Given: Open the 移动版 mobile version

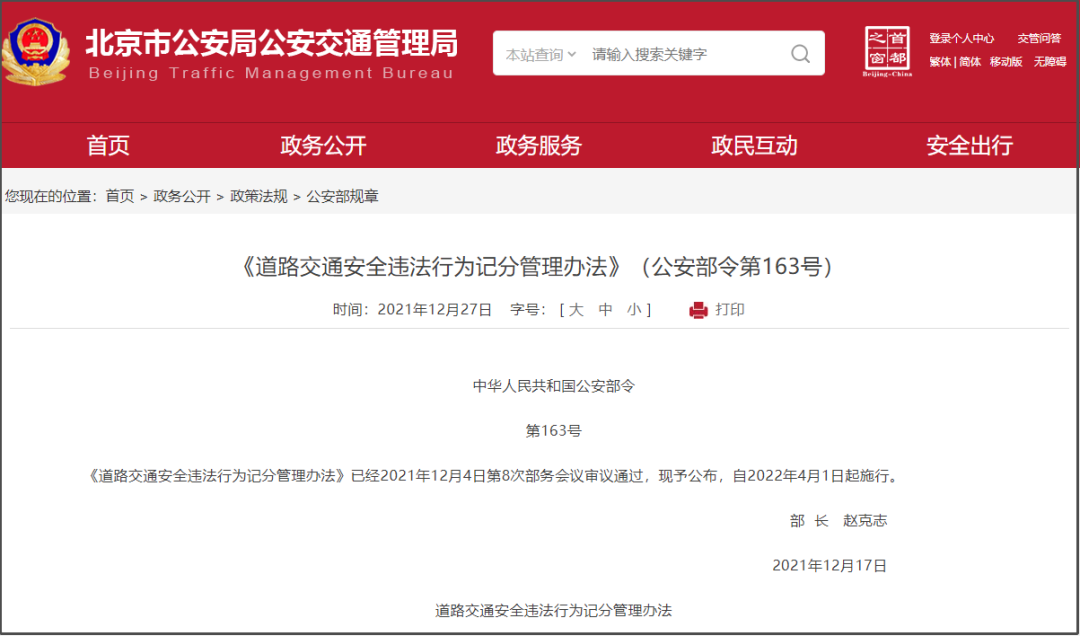Looking at the screenshot, I should coord(1006,61).
